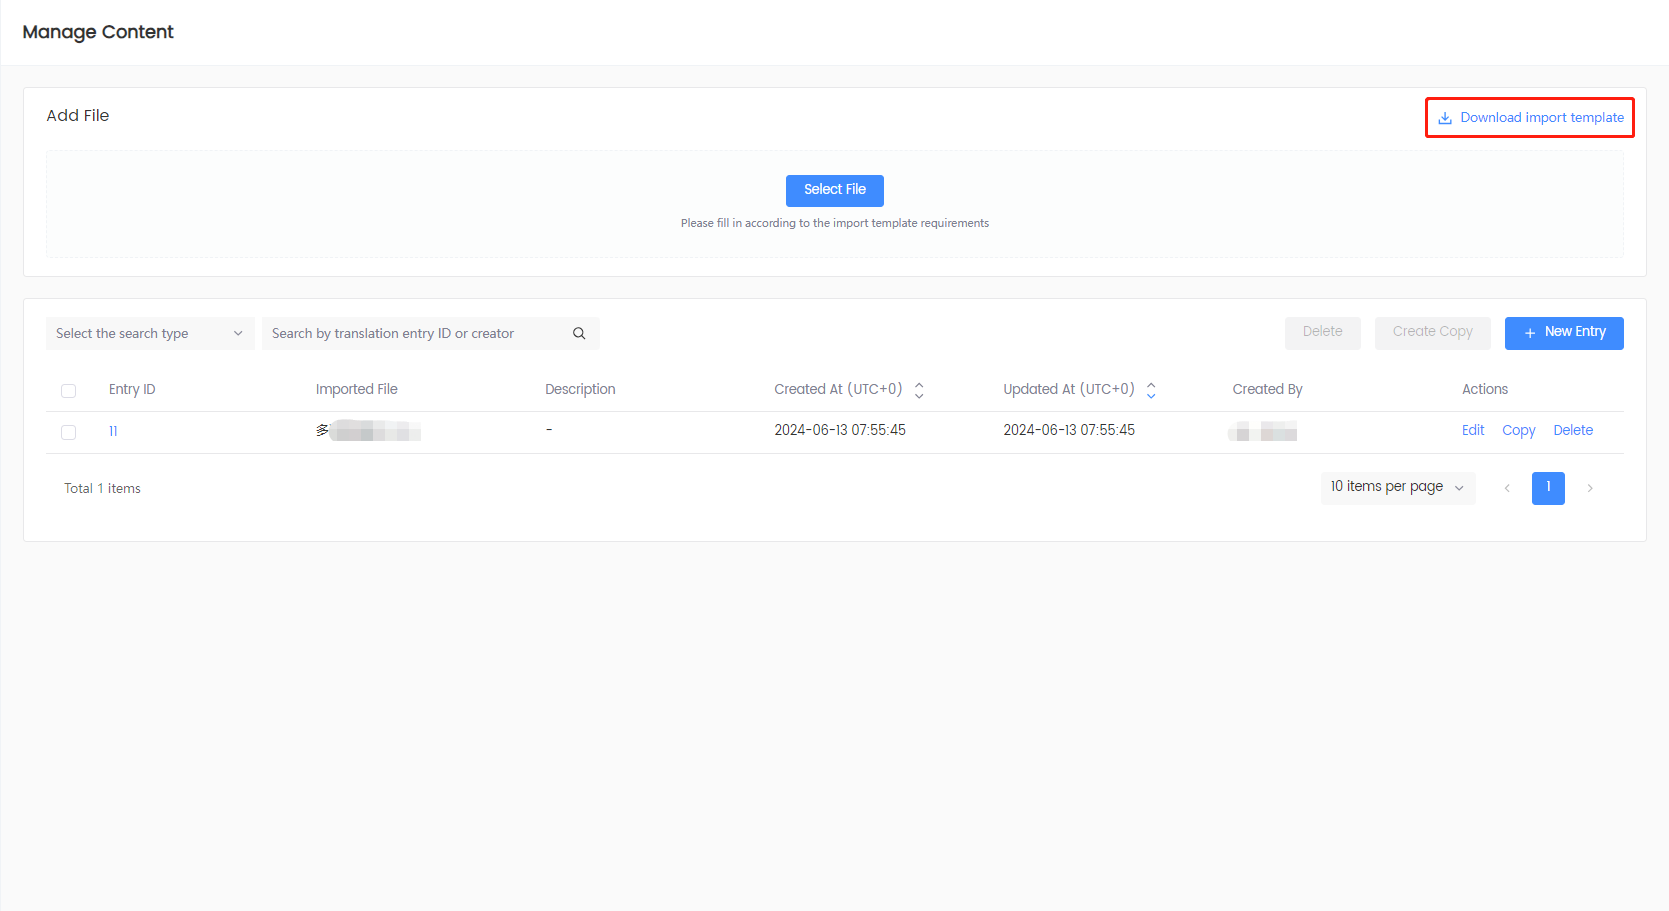This screenshot has width=1669, height=911.
Task: Click the New Entry button
Action: point(1563,333)
